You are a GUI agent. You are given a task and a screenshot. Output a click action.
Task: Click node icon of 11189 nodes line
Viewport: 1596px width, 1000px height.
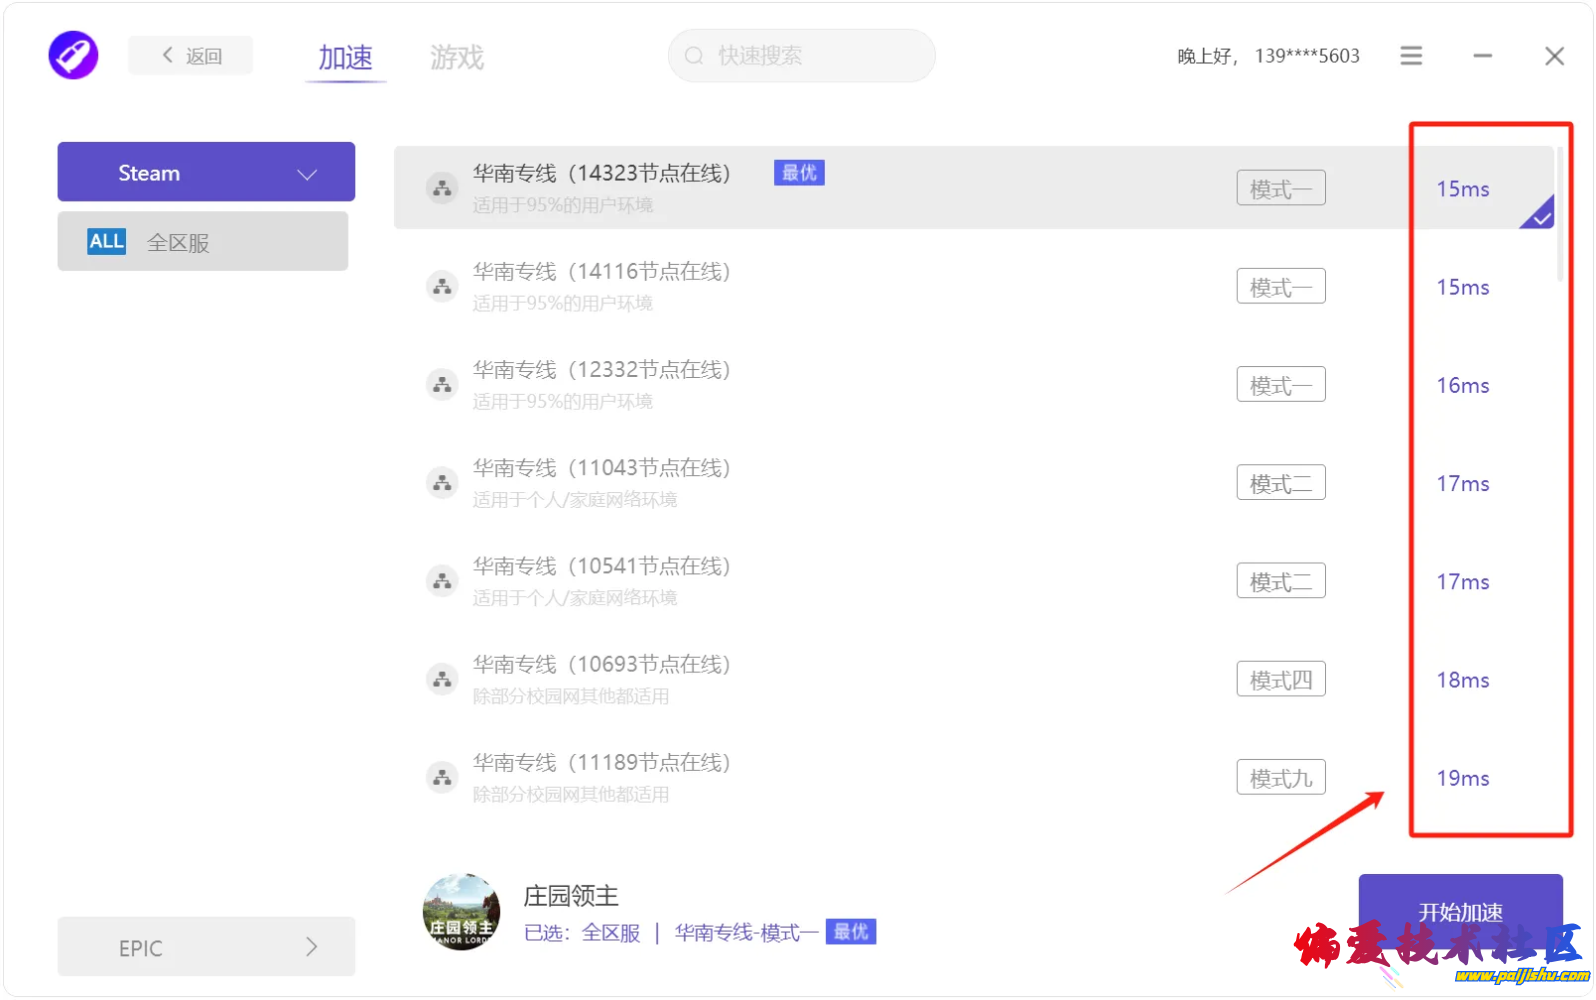442,777
